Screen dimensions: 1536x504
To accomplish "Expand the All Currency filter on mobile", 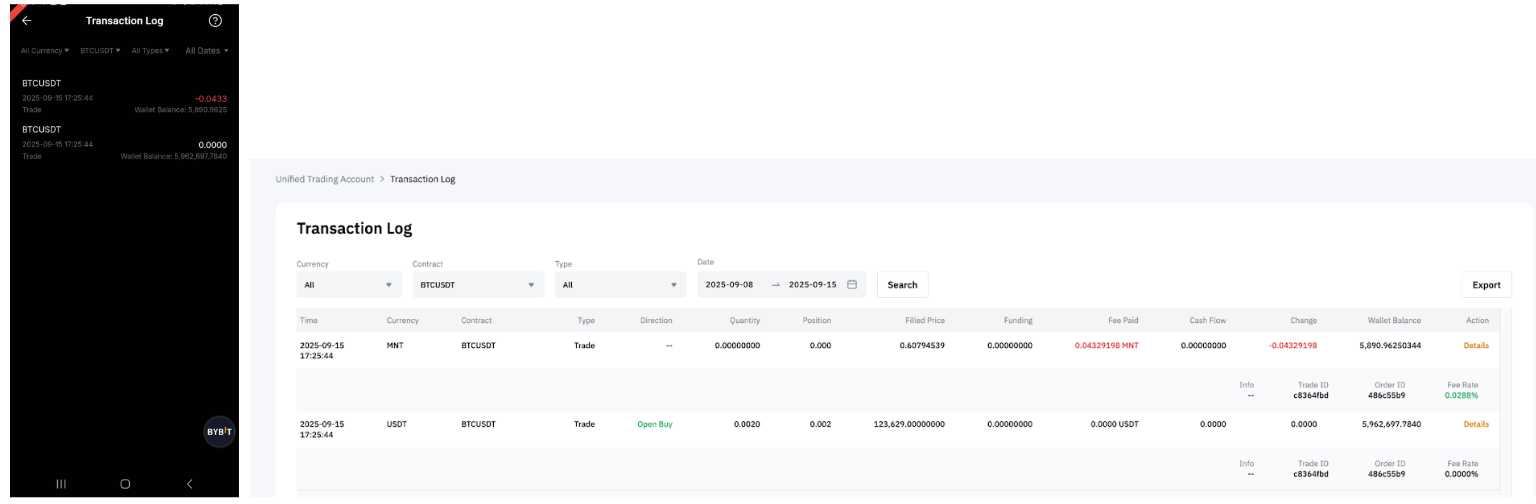I will point(45,50).
